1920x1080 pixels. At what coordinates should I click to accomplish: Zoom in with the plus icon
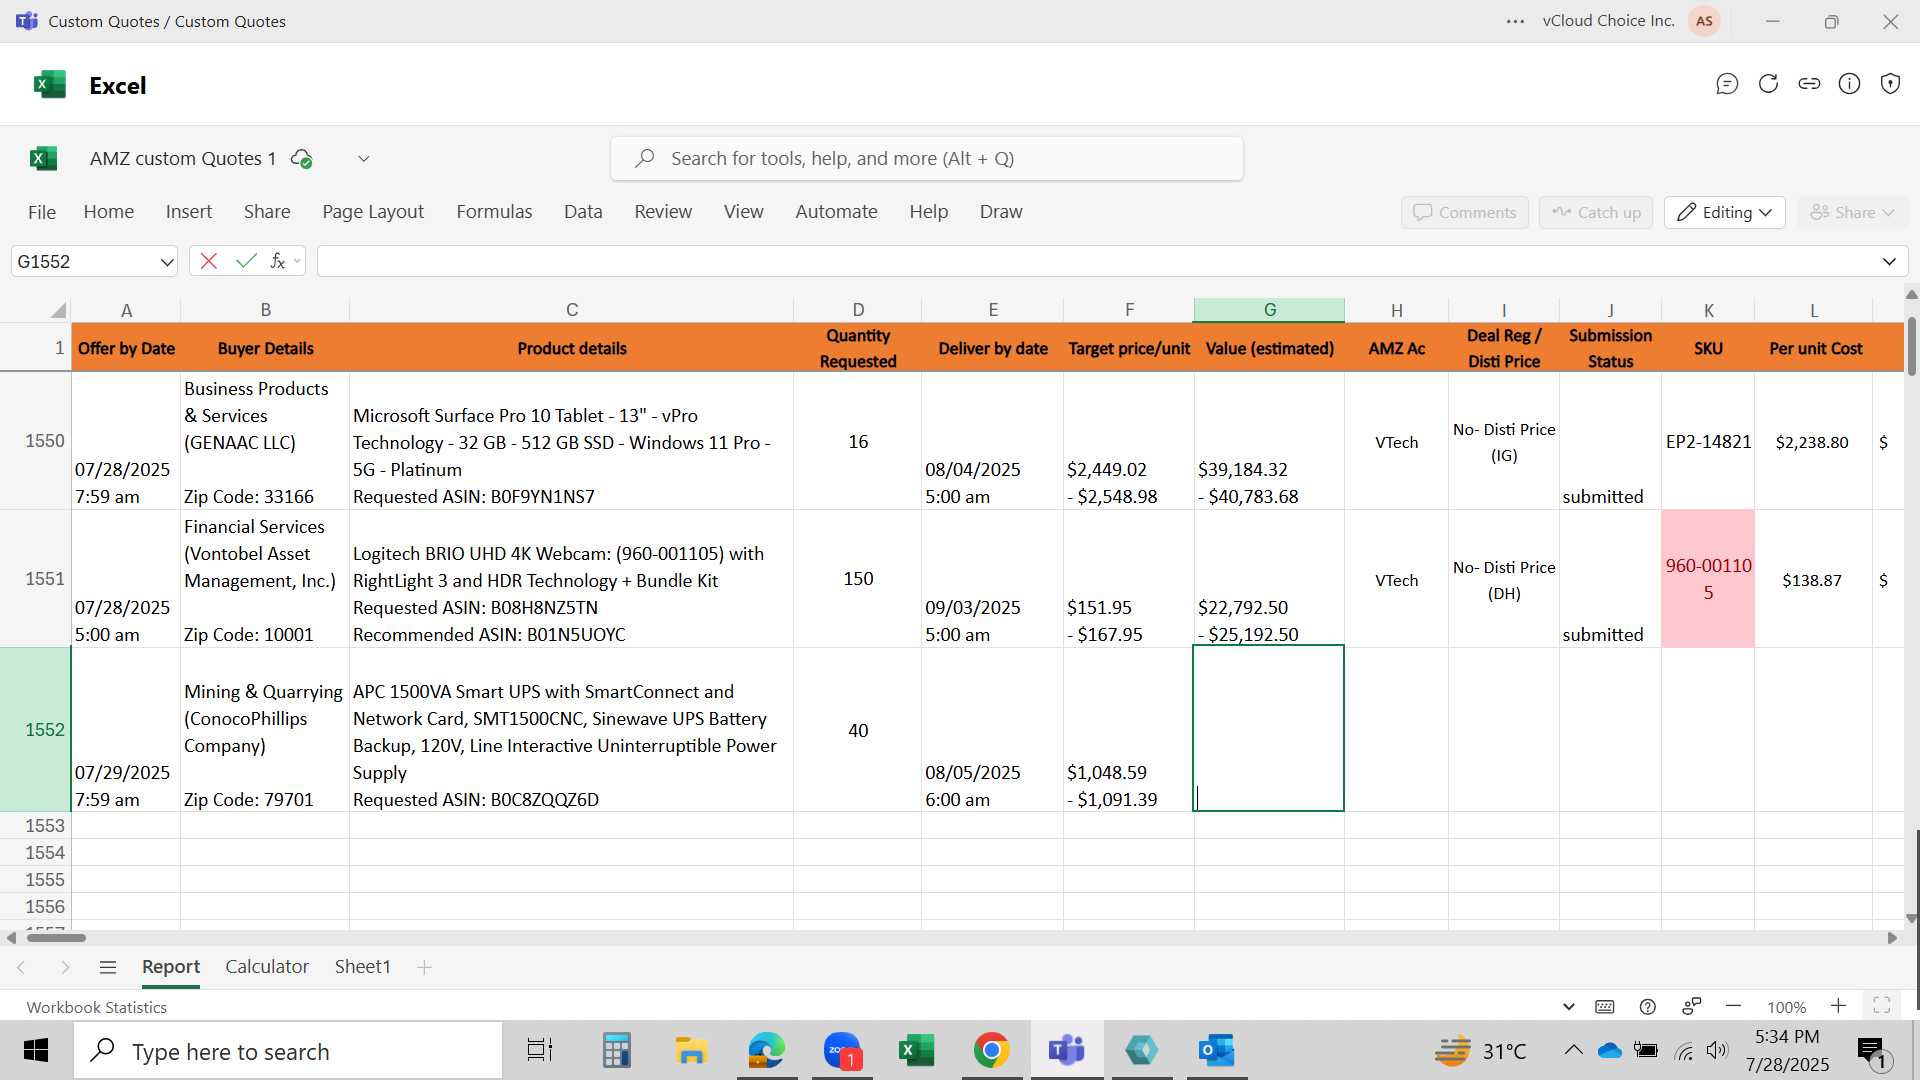click(1838, 1006)
